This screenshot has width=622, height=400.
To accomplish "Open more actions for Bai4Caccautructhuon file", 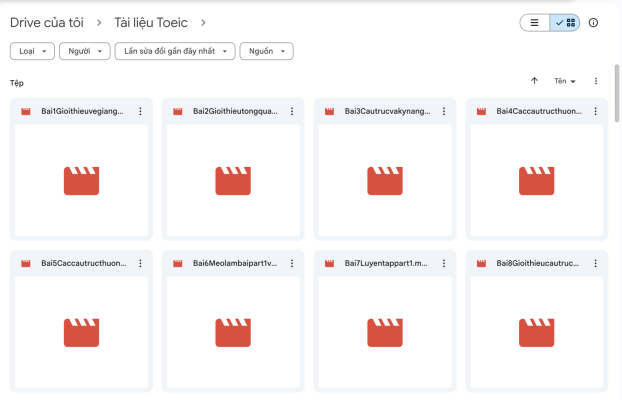I will [x=595, y=112].
